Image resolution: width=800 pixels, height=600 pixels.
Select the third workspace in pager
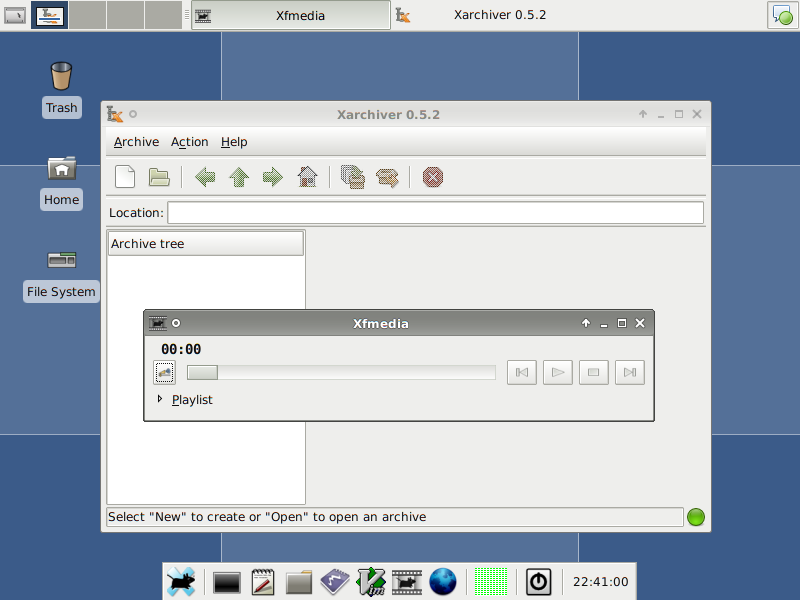tap(126, 15)
